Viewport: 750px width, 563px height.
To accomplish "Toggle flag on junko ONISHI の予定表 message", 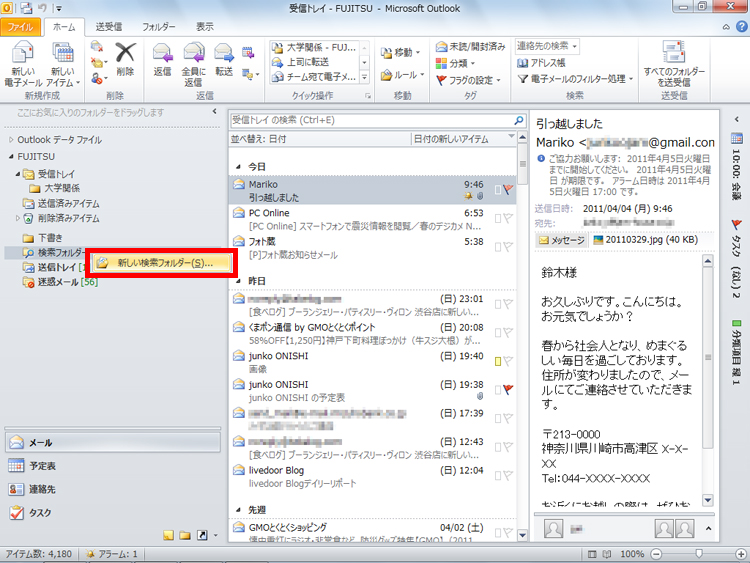I will tap(508, 390).
